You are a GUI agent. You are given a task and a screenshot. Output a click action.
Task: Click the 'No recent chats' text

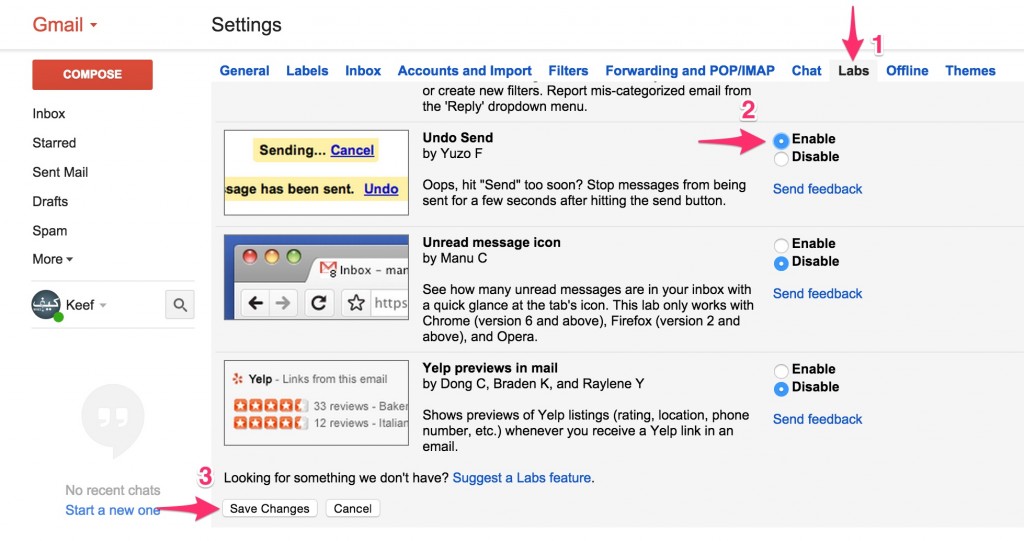click(x=112, y=490)
